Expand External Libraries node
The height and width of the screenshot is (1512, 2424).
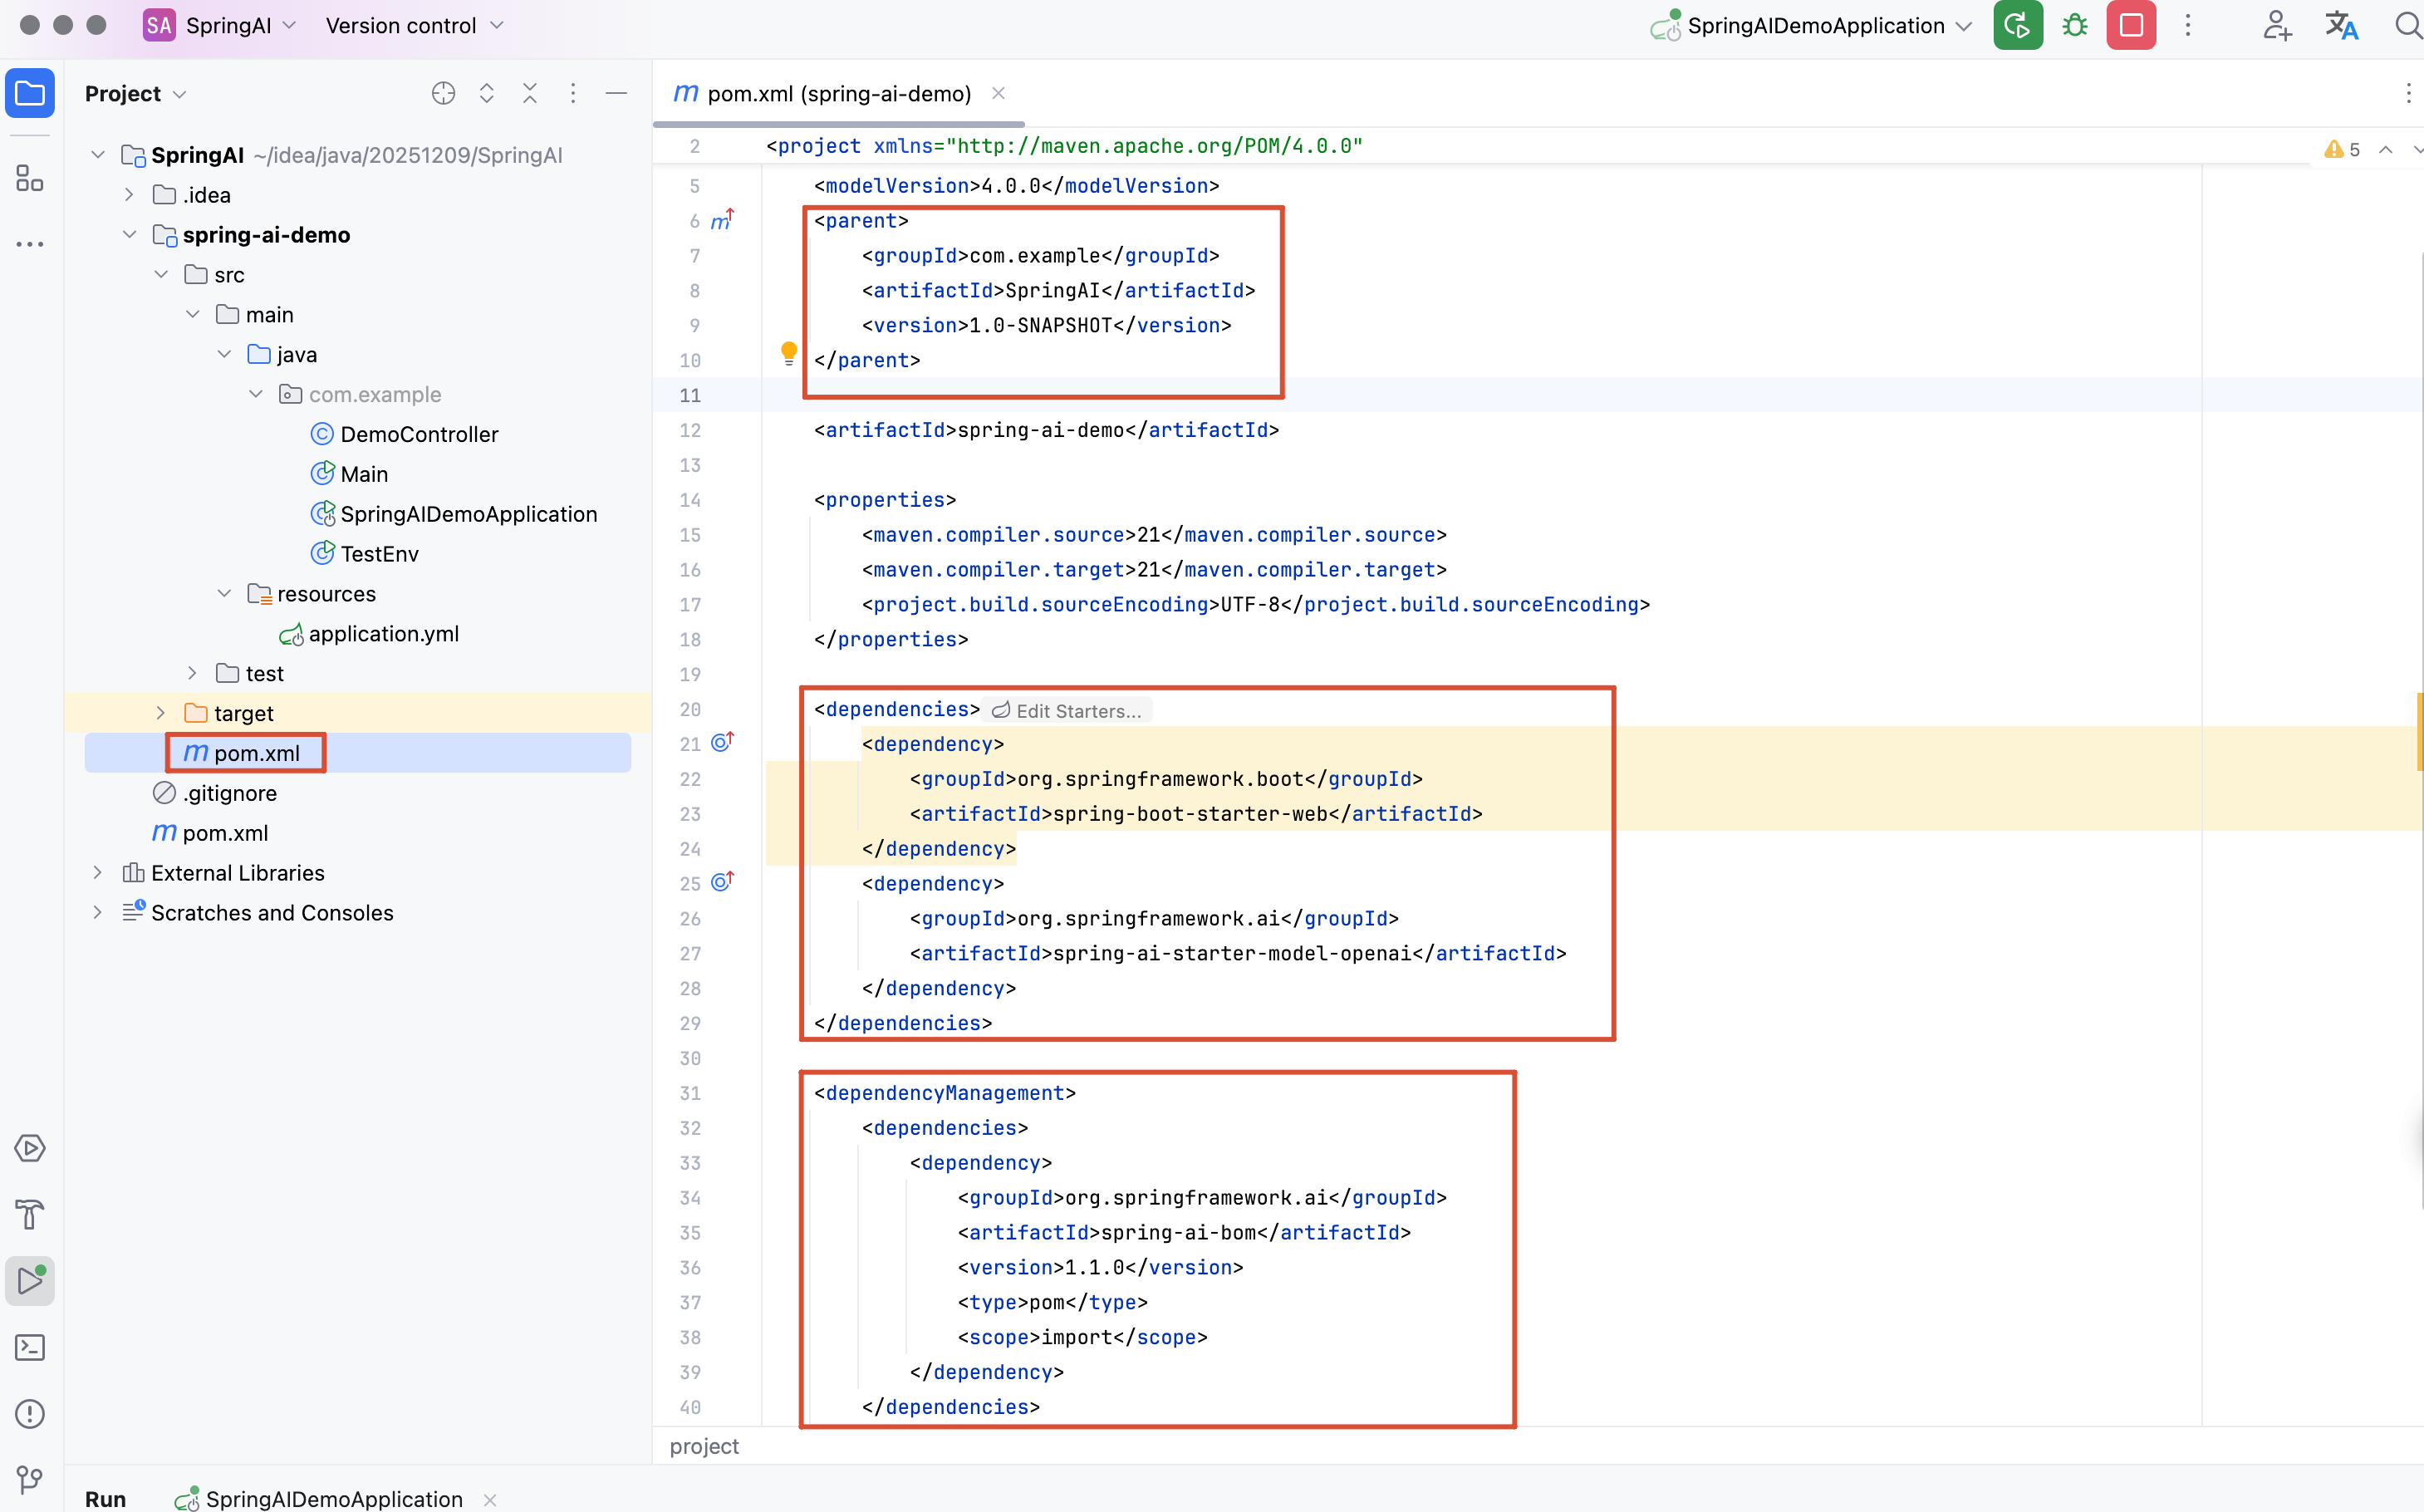click(97, 873)
